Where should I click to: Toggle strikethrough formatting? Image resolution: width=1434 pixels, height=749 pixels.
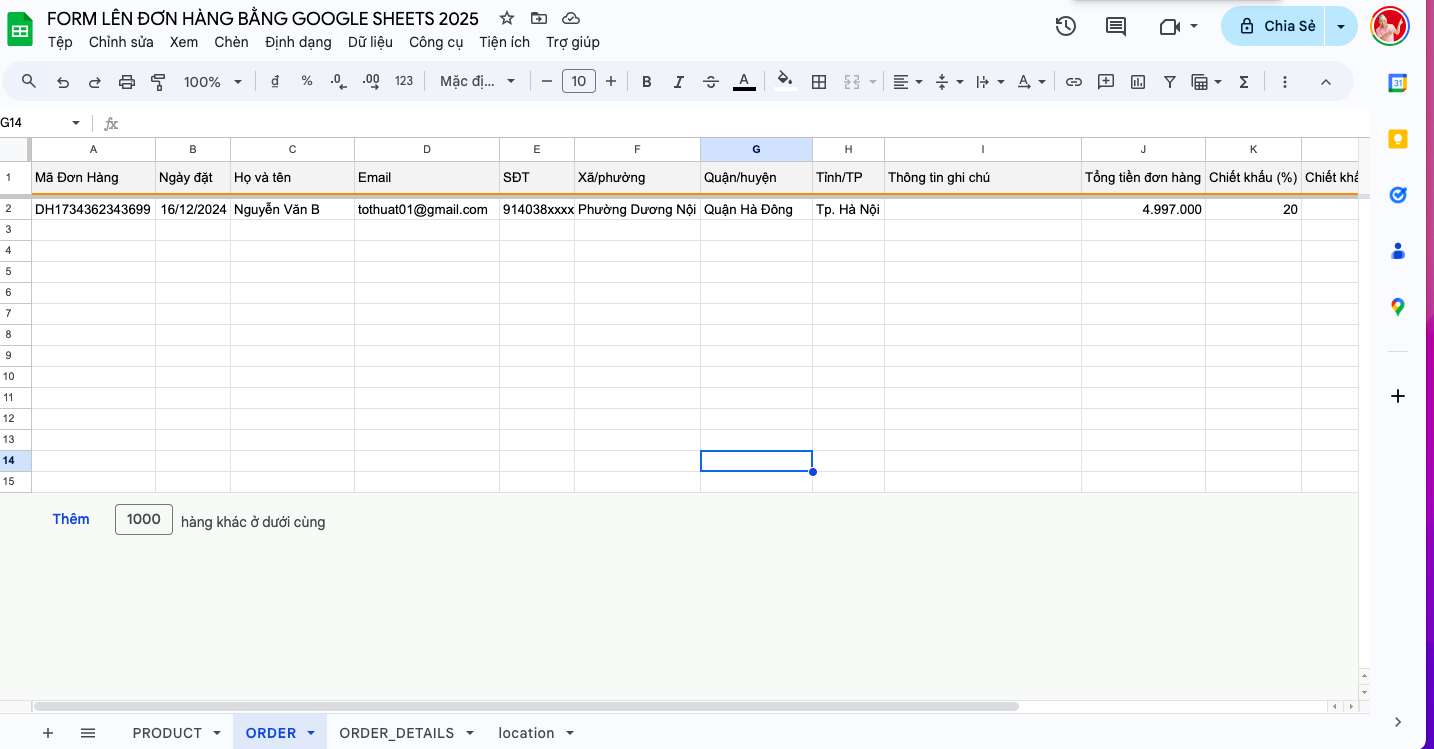710,81
